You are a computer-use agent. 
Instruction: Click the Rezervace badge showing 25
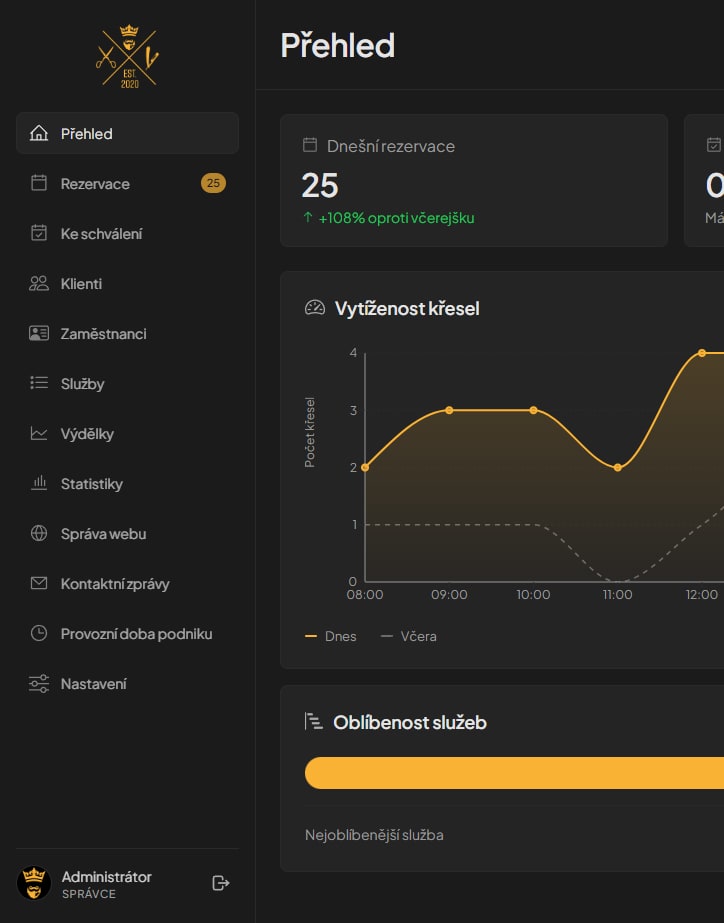click(x=213, y=183)
